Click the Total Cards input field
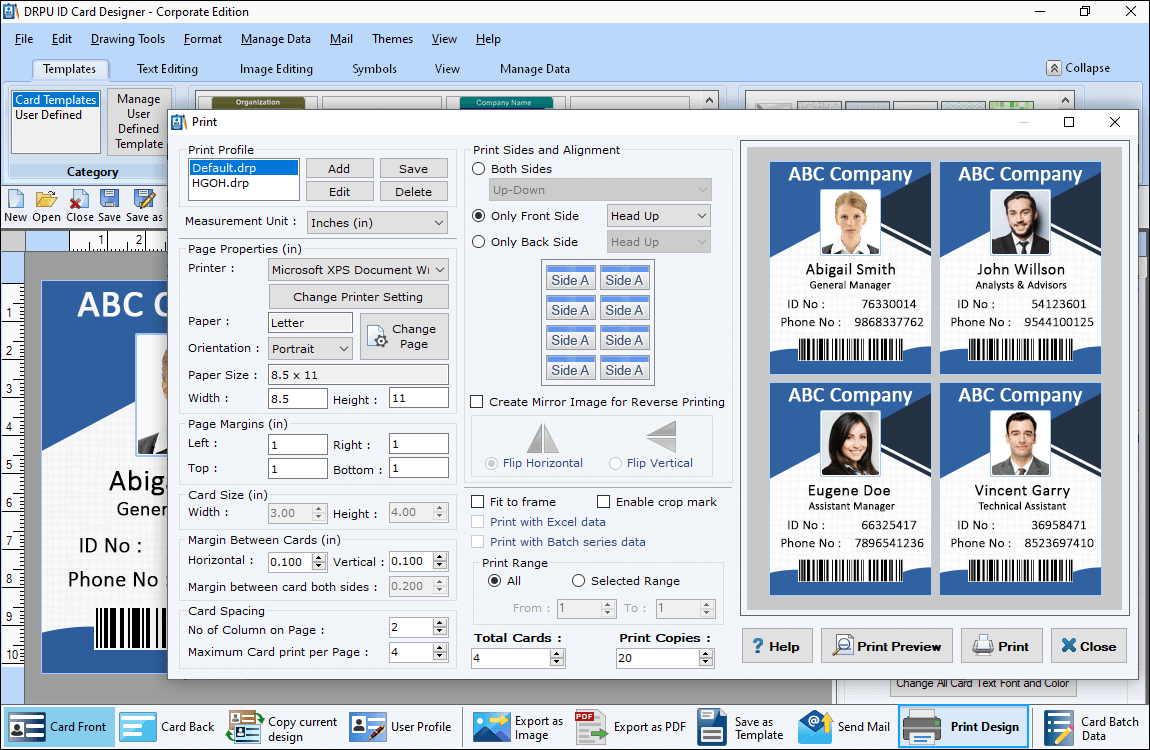 (510, 658)
